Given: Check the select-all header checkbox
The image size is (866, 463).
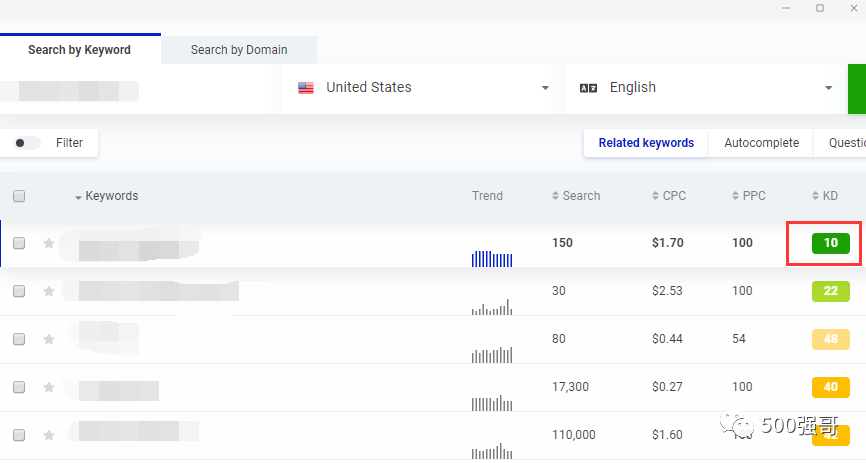Looking at the screenshot, I should point(19,196).
